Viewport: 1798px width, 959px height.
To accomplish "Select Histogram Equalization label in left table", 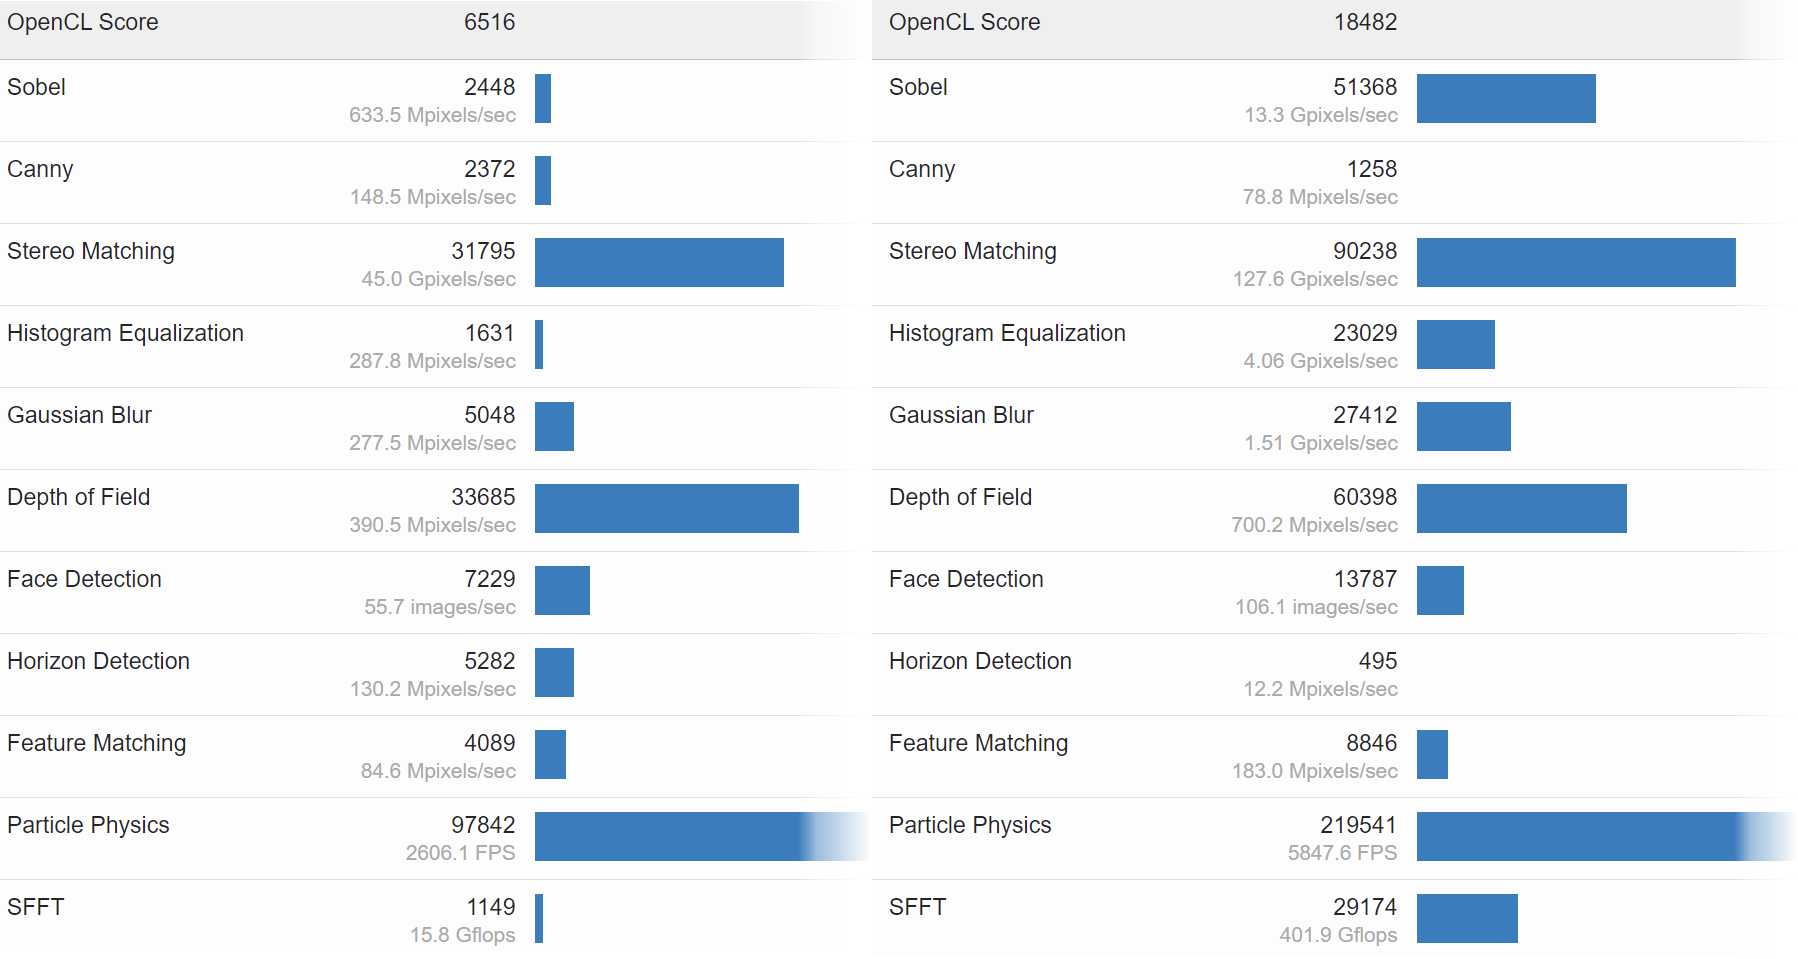I will tap(125, 334).
